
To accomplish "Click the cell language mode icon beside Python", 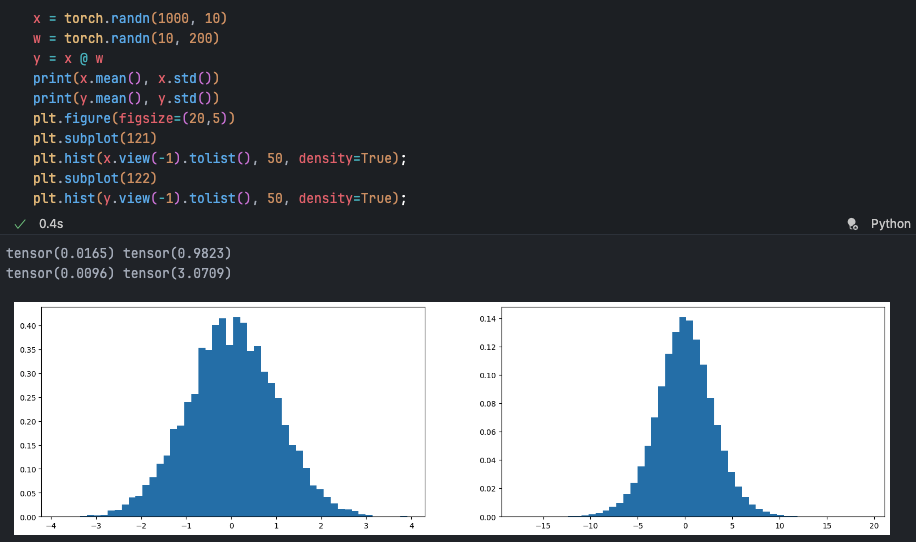I will [x=852, y=224].
